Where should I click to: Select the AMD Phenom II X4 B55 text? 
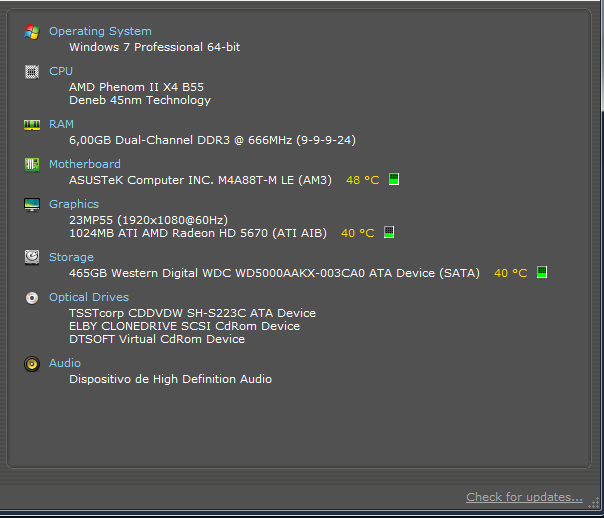pos(136,87)
